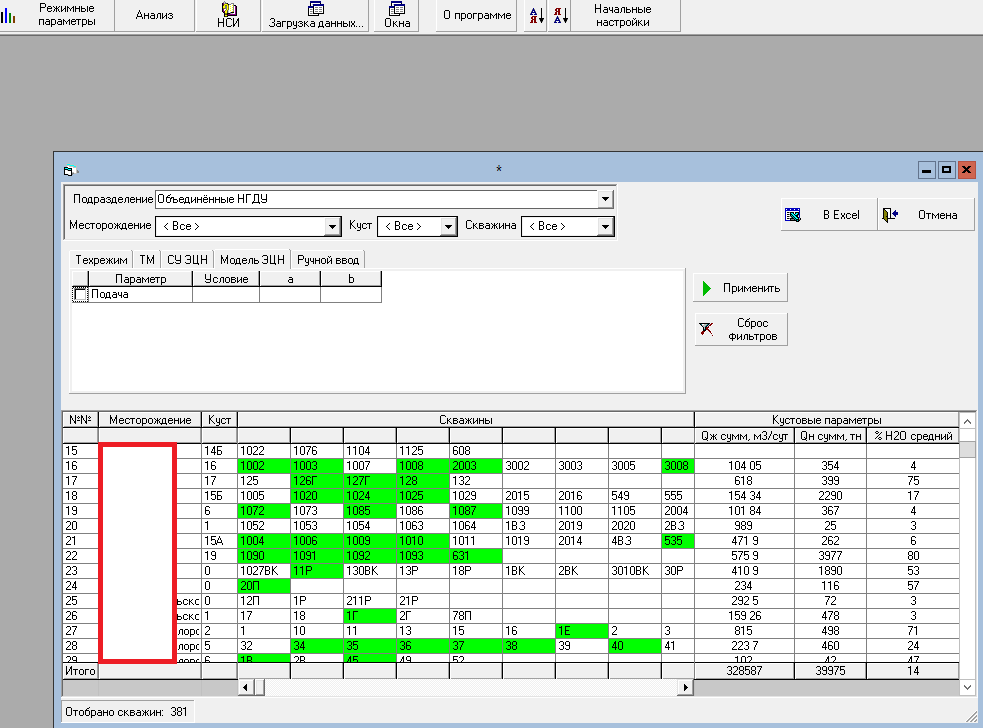Expand the Месторождение dropdown
Viewport: 983px width, 728px height.
(x=332, y=226)
